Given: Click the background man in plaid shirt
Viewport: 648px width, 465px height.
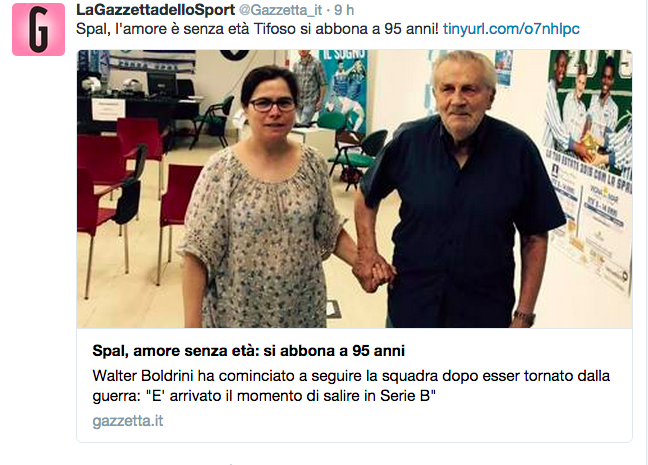Looking at the screenshot, I should tap(312, 85).
